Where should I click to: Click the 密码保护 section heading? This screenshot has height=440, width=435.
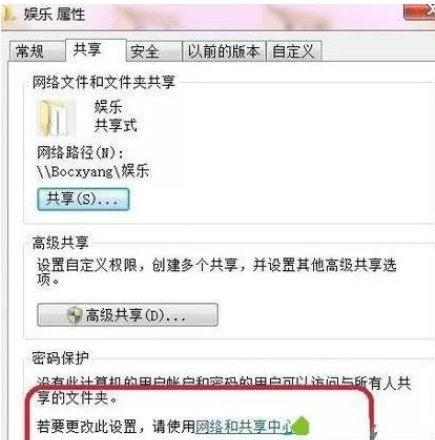coord(60,358)
